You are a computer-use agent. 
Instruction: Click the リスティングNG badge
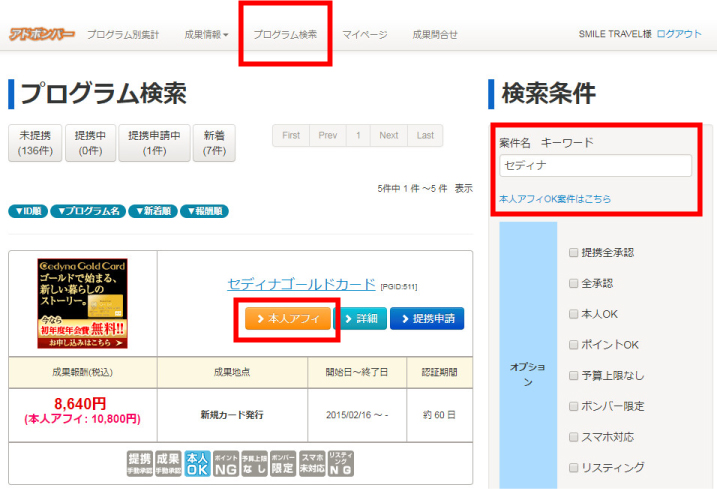(341, 463)
